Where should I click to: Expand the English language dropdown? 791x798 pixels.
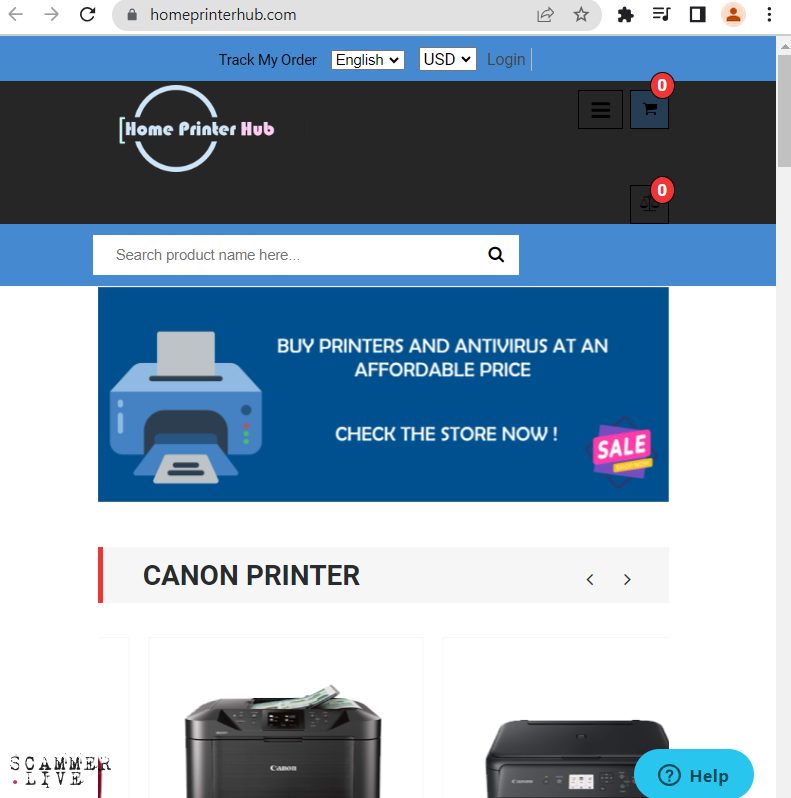click(x=368, y=60)
